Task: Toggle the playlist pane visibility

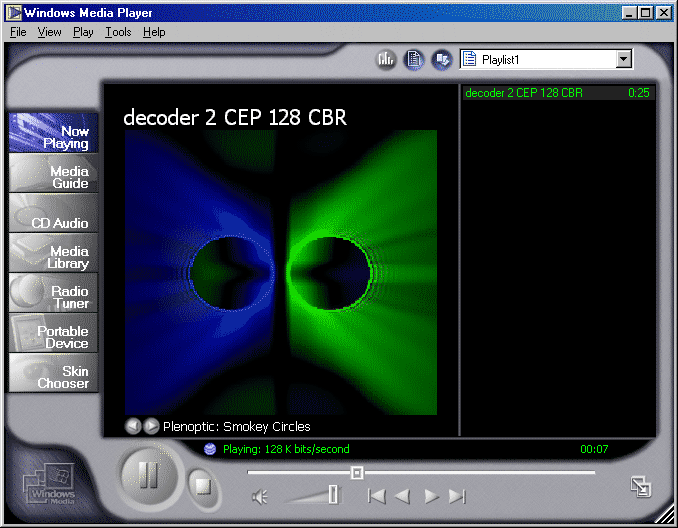Action: tap(414, 60)
